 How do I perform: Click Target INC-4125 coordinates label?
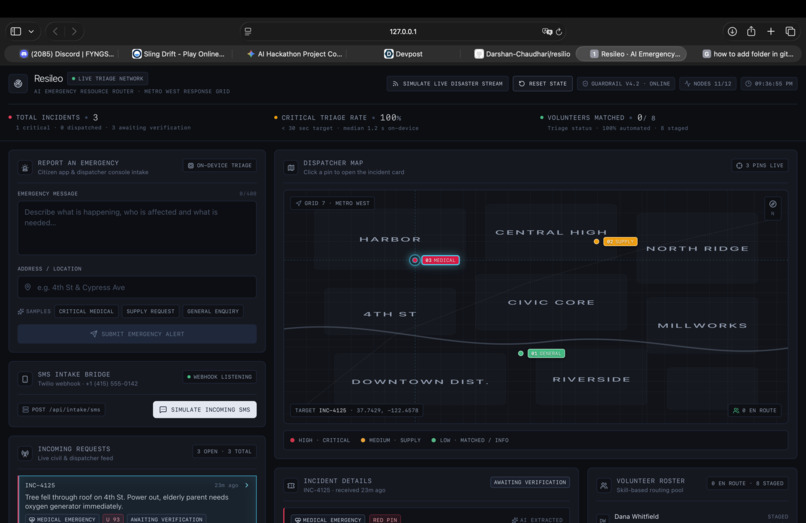(x=356, y=410)
